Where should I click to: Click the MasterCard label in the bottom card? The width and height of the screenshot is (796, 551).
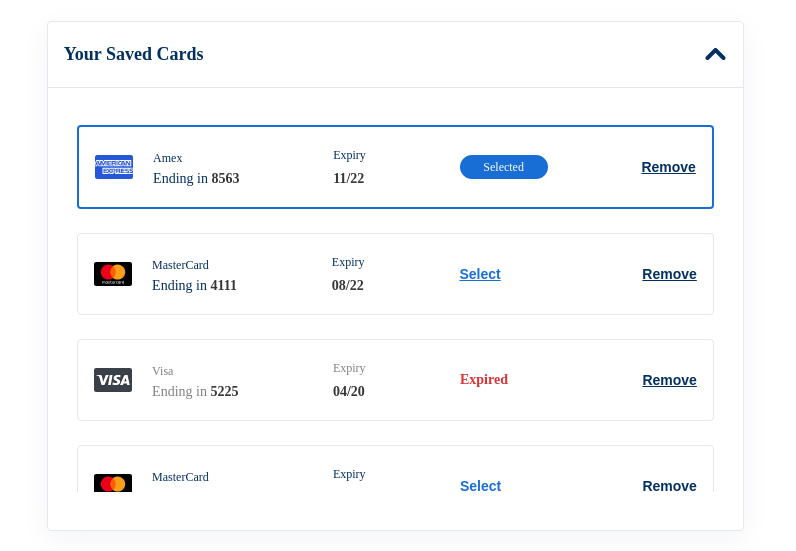(180, 477)
